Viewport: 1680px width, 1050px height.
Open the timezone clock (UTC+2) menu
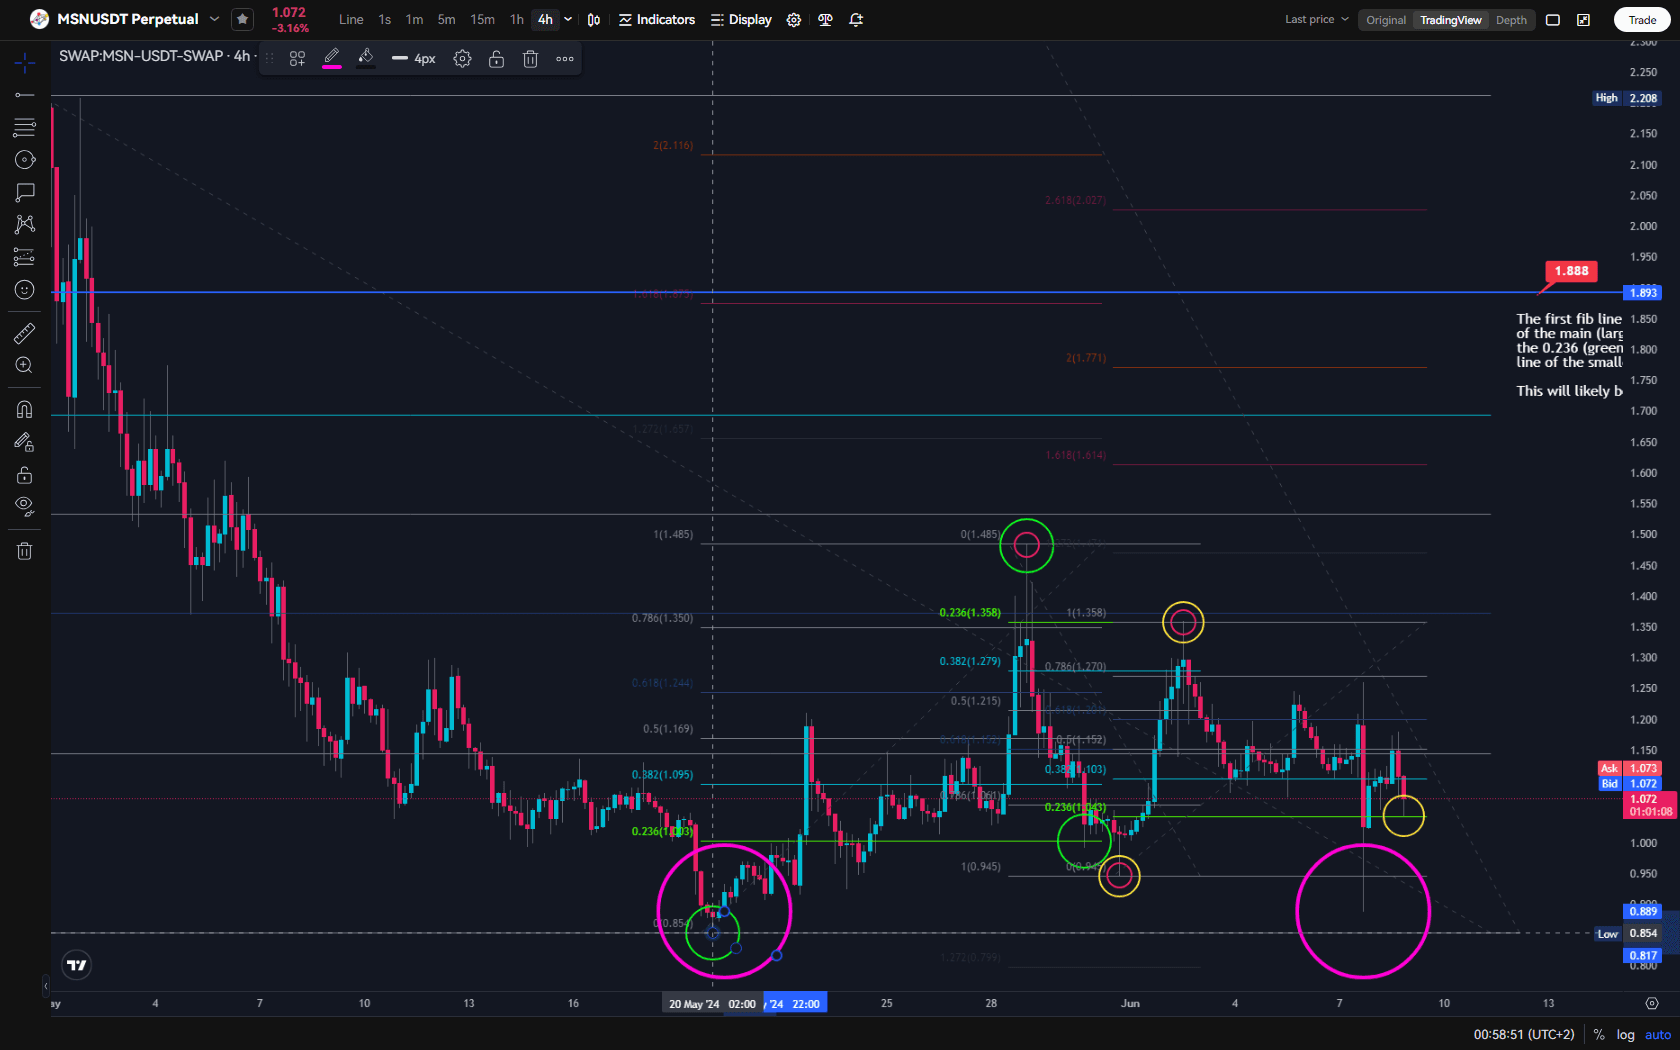[x=1524, y=1035]
